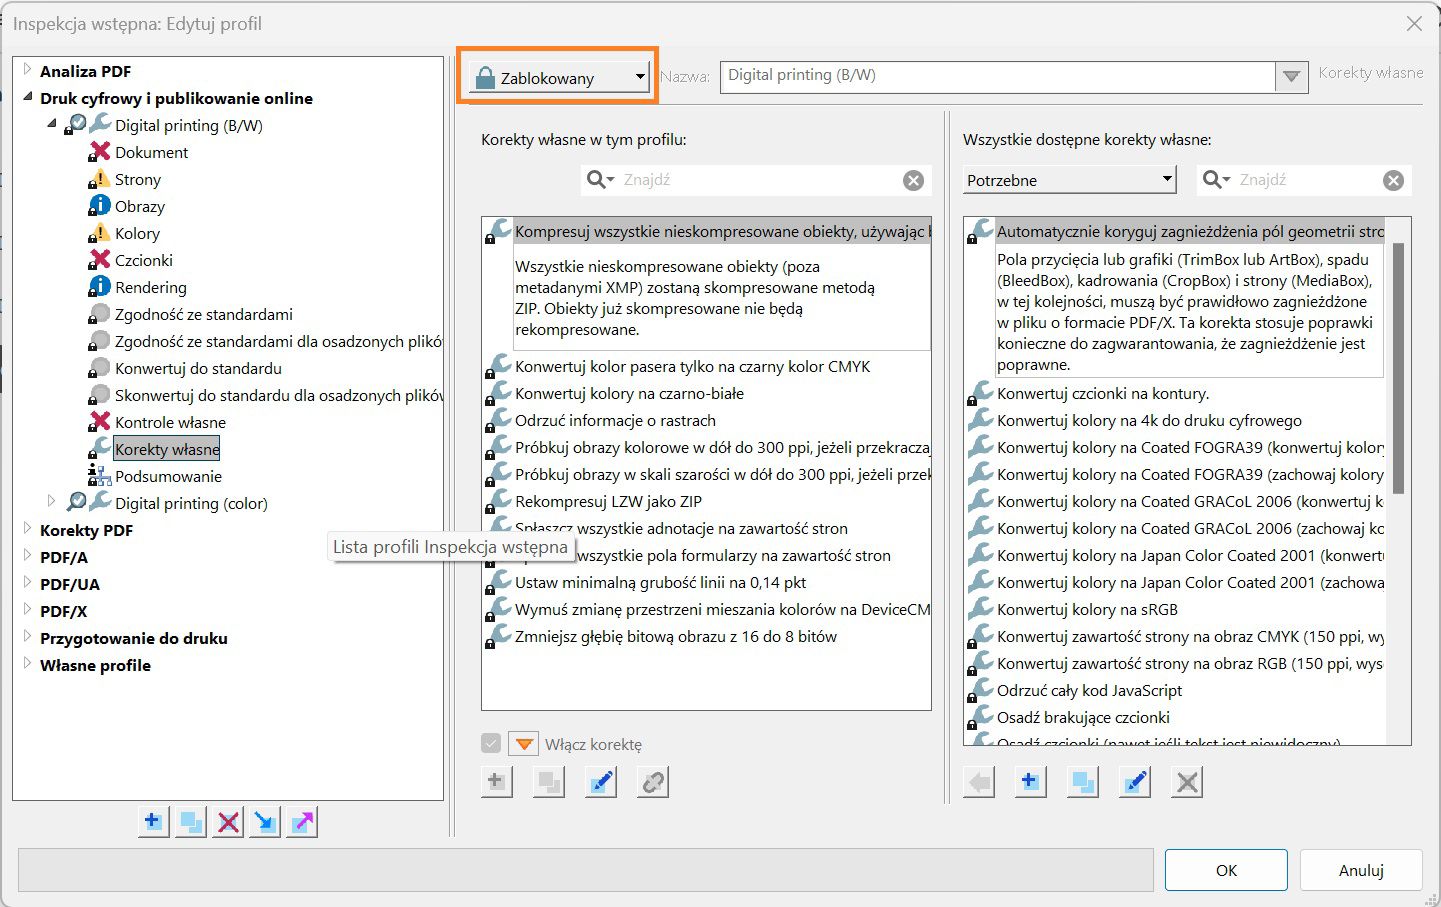Select the Konwertuj do standardu tree item
The height and width of the screenshot is (907, 1441).
(198, 368)
